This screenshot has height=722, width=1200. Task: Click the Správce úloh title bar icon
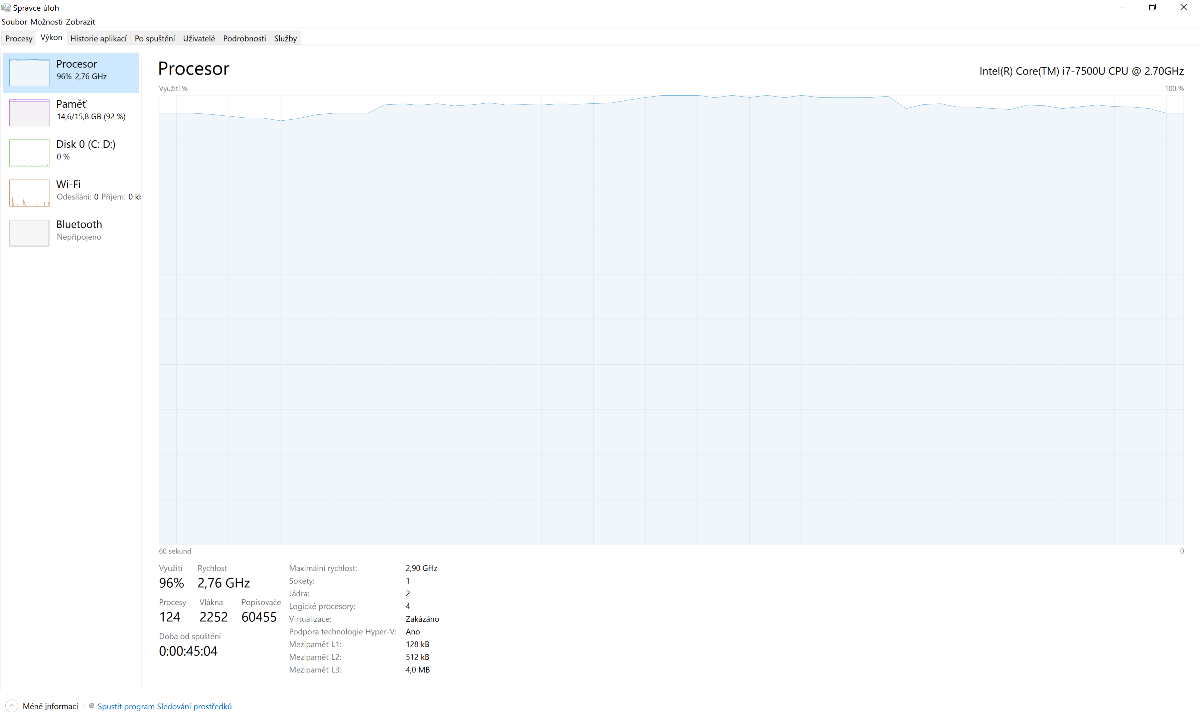pyautogui.click(x=6, y=7)
